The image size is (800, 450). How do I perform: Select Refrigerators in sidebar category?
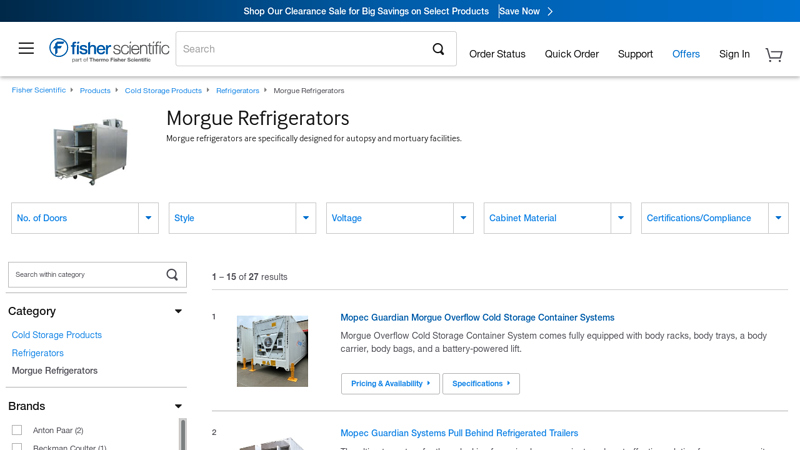coord(38,353)
